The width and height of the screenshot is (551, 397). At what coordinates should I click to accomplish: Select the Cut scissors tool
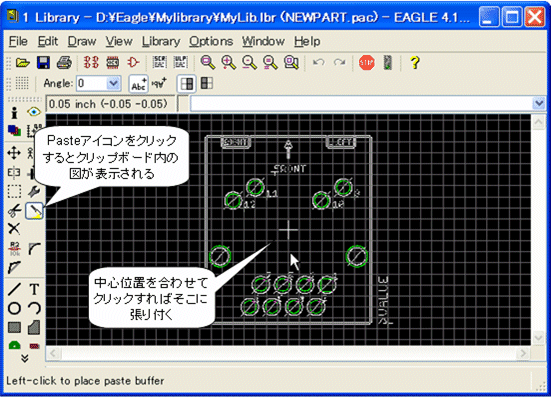point(14,211)
